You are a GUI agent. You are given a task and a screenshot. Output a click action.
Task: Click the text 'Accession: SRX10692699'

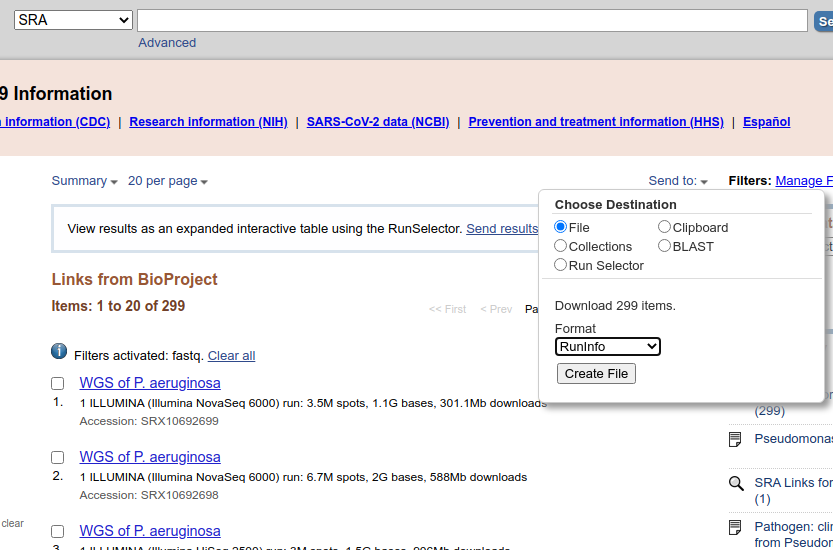[x=149, y=421]
